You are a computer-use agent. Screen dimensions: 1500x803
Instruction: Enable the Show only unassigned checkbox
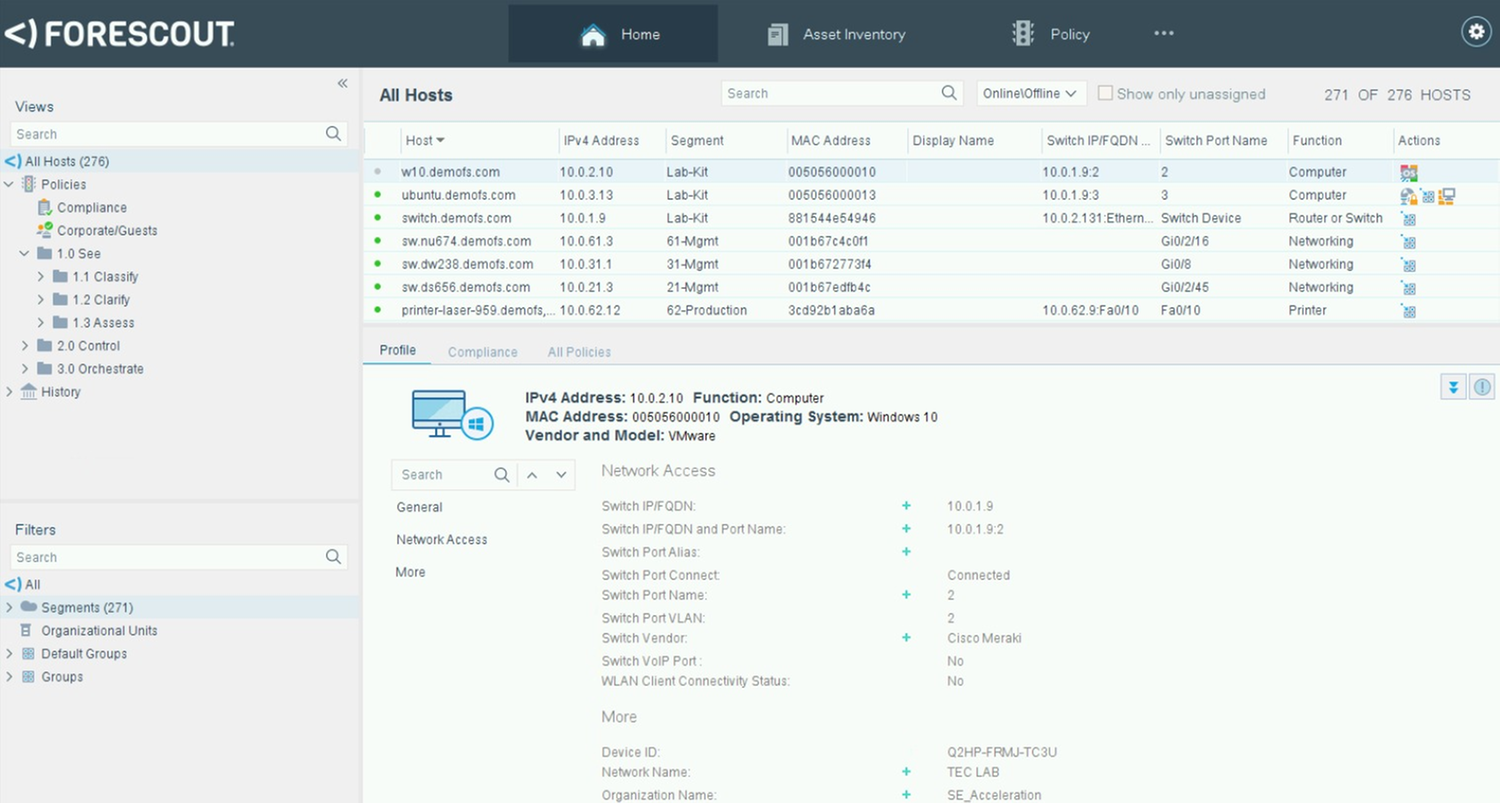click(x=1105, y=92)
